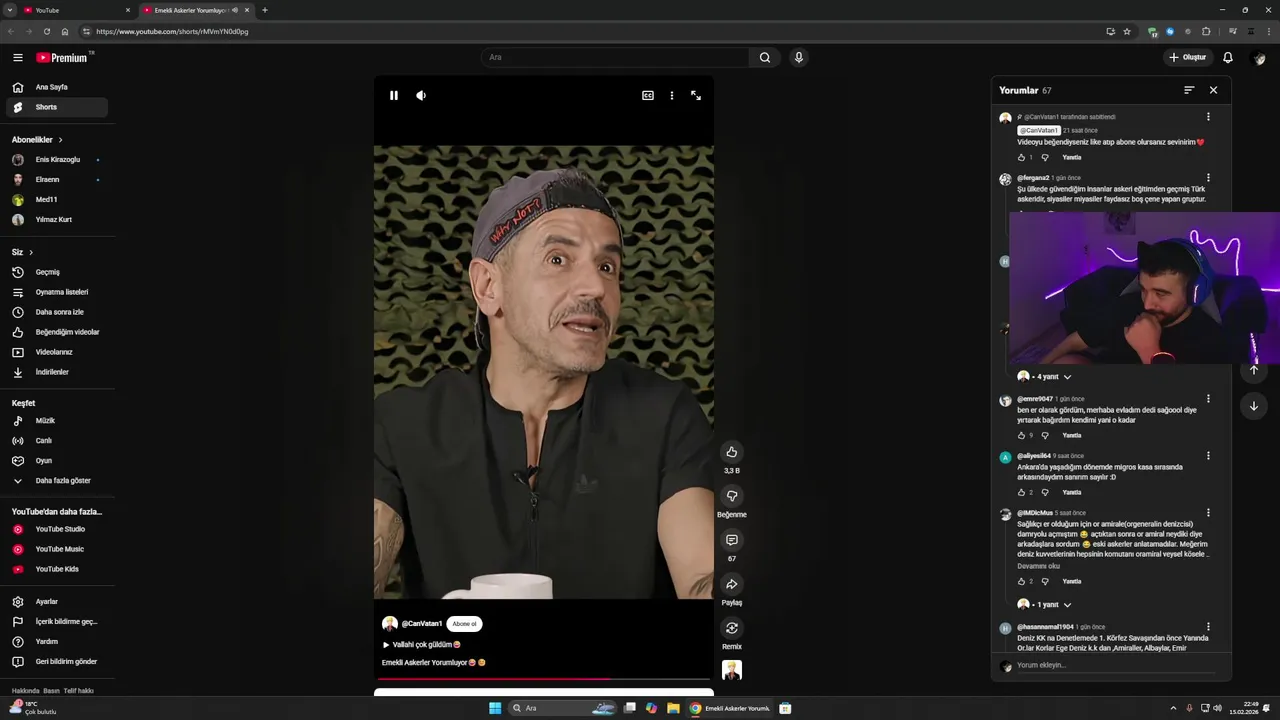1280x720 pixels.
Task: Seek using the red Shorts progress bar
Action: (x=544, y=679)
